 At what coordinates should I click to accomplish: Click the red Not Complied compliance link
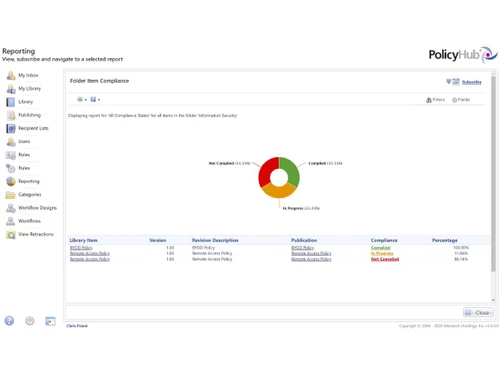pos(385,259)
